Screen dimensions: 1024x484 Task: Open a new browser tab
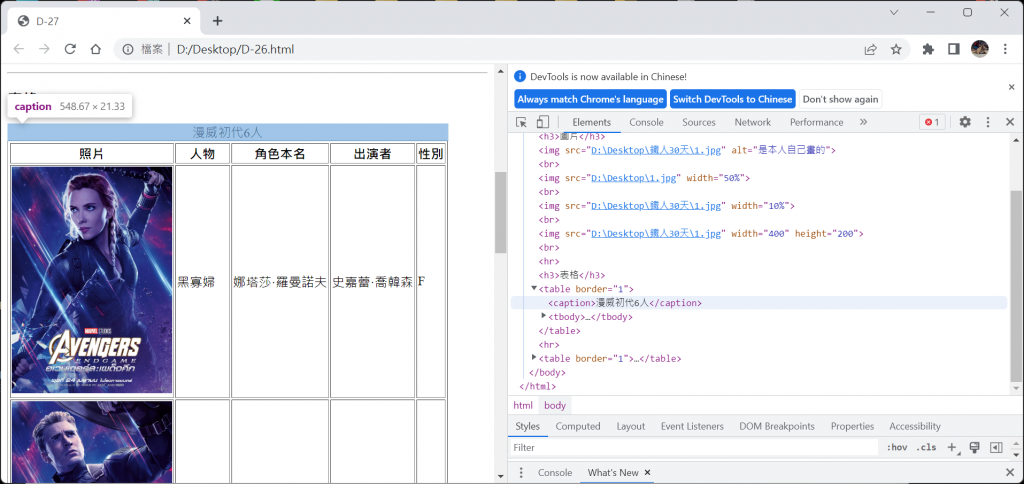tap(217, 21)
